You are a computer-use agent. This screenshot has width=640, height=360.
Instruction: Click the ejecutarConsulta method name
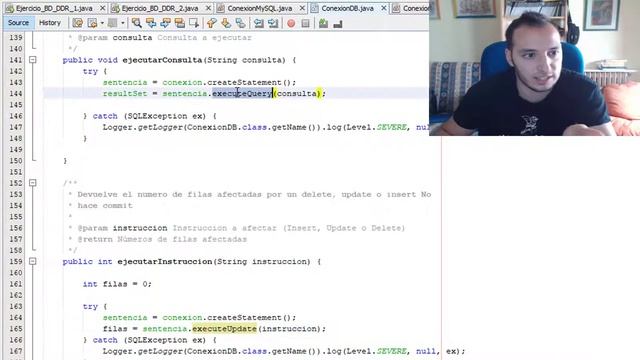point(162,60)
